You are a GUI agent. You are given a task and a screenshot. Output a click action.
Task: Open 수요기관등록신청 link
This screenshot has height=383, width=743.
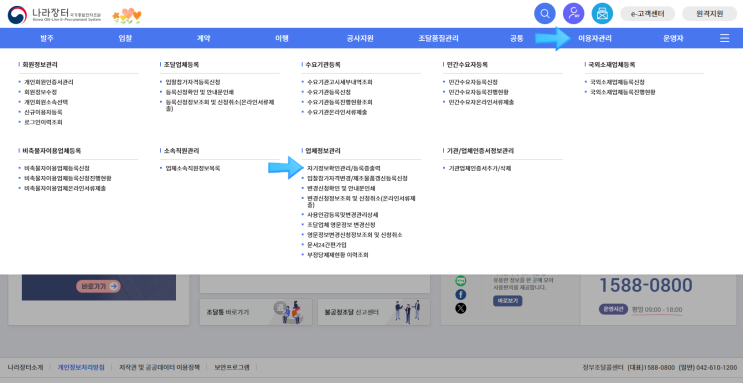(329, 92)
